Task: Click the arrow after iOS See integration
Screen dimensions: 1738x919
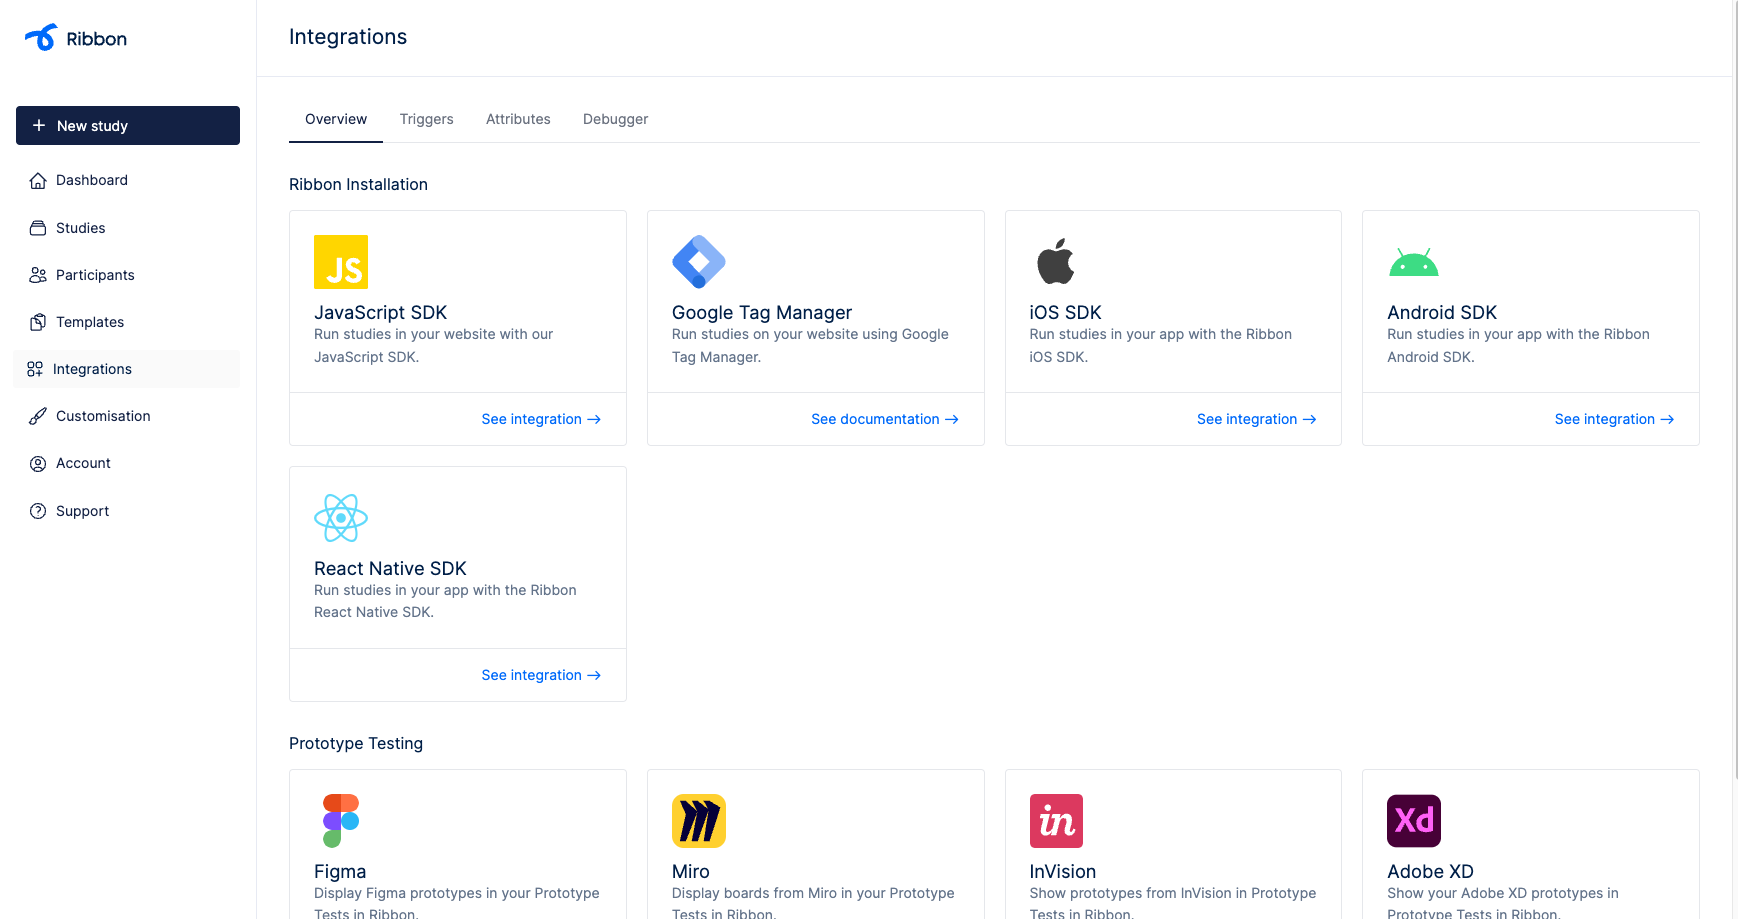Action: [x=1310, y=419]
